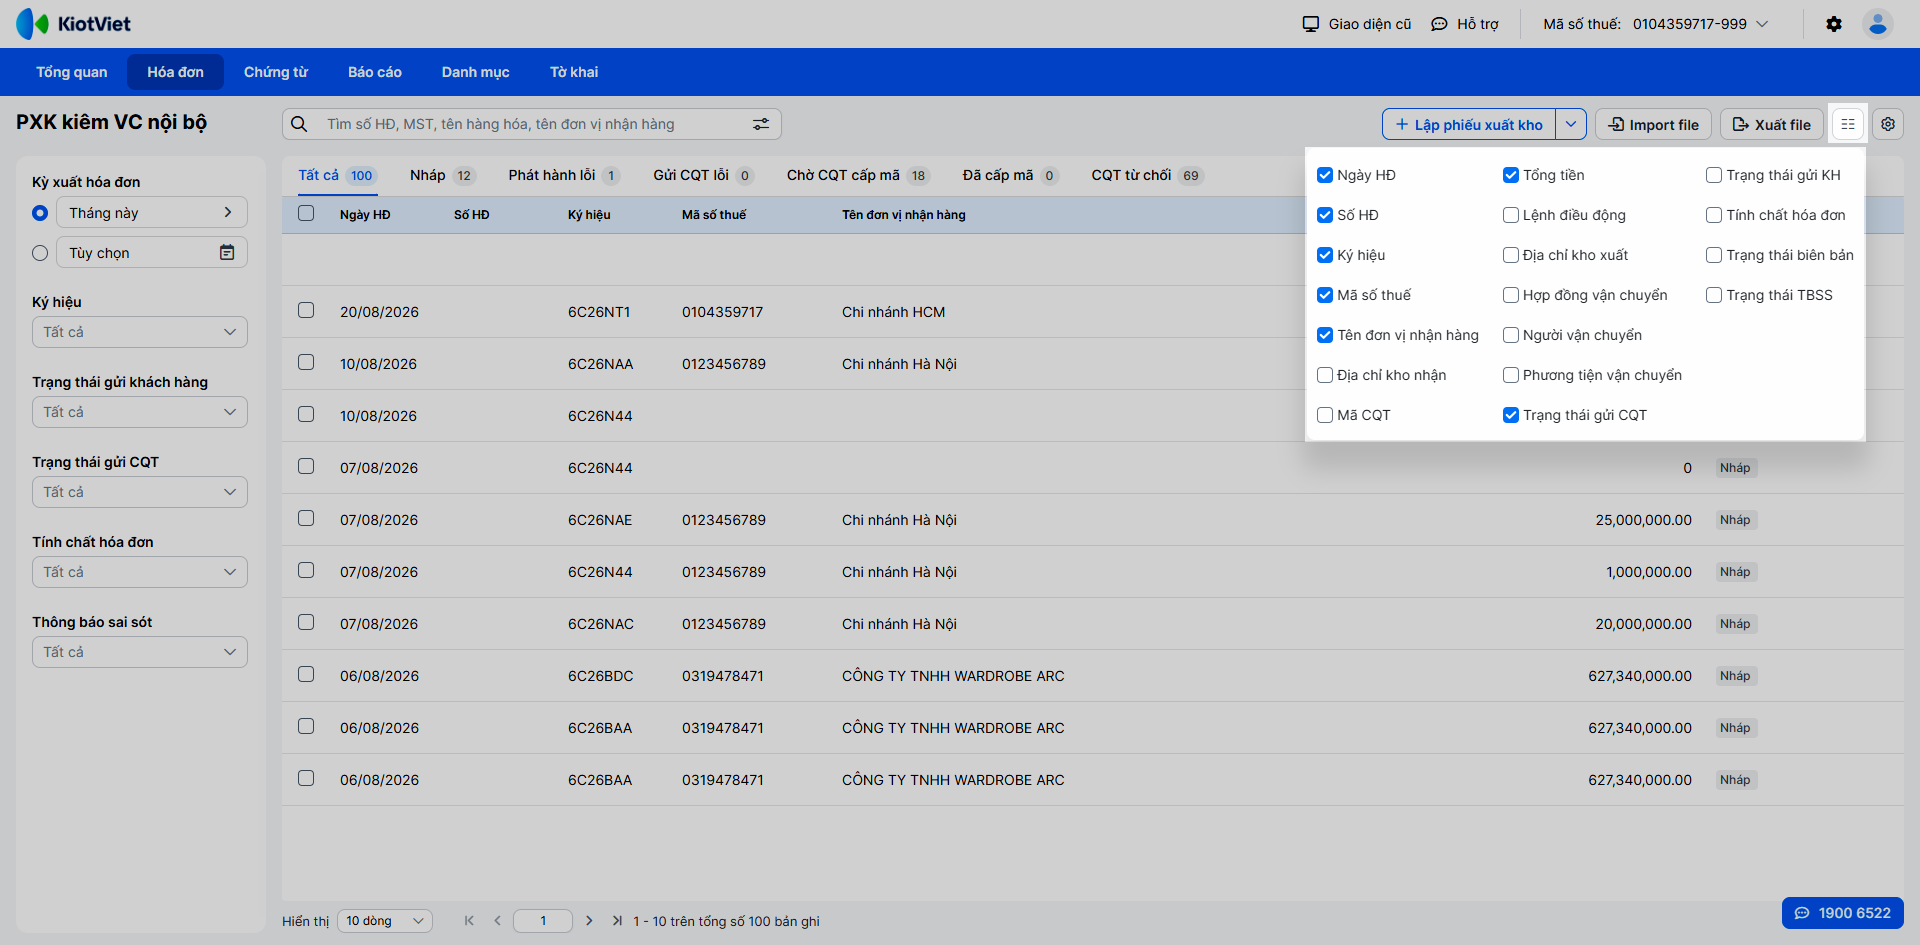Open Chứng từ menu
This screenshot has width=1920, height=945.
pyautogui.click(x=276, y=72)
